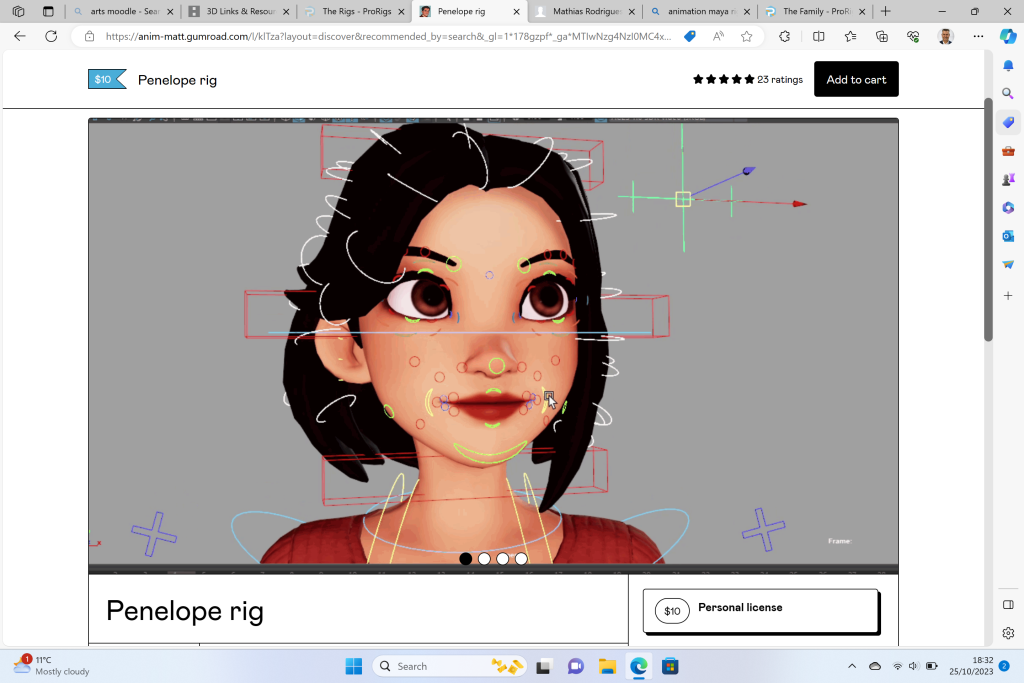1024x683 pixels.
Task: Select the fourth image carousel dot
Action: 521,559
